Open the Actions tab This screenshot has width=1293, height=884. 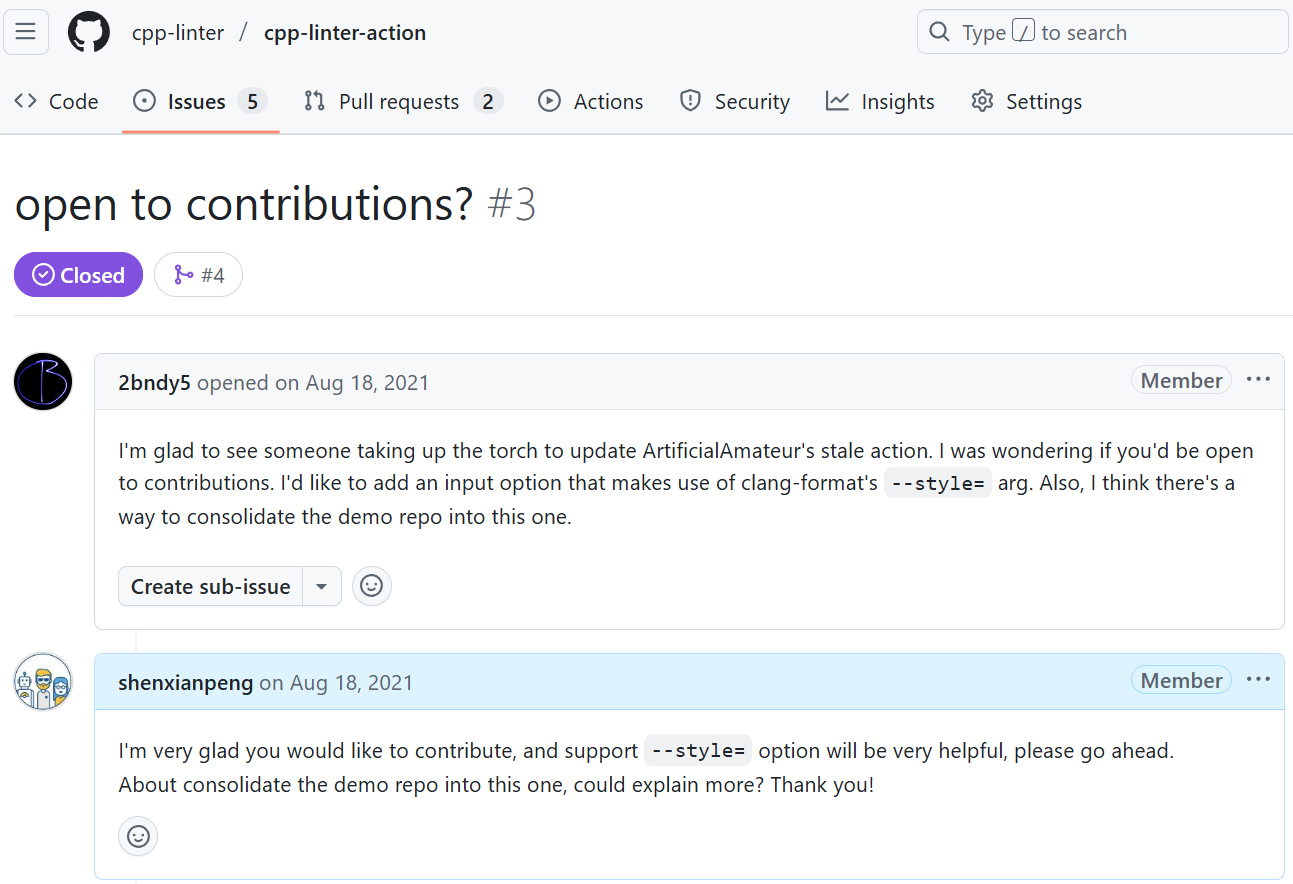[591, 102]
